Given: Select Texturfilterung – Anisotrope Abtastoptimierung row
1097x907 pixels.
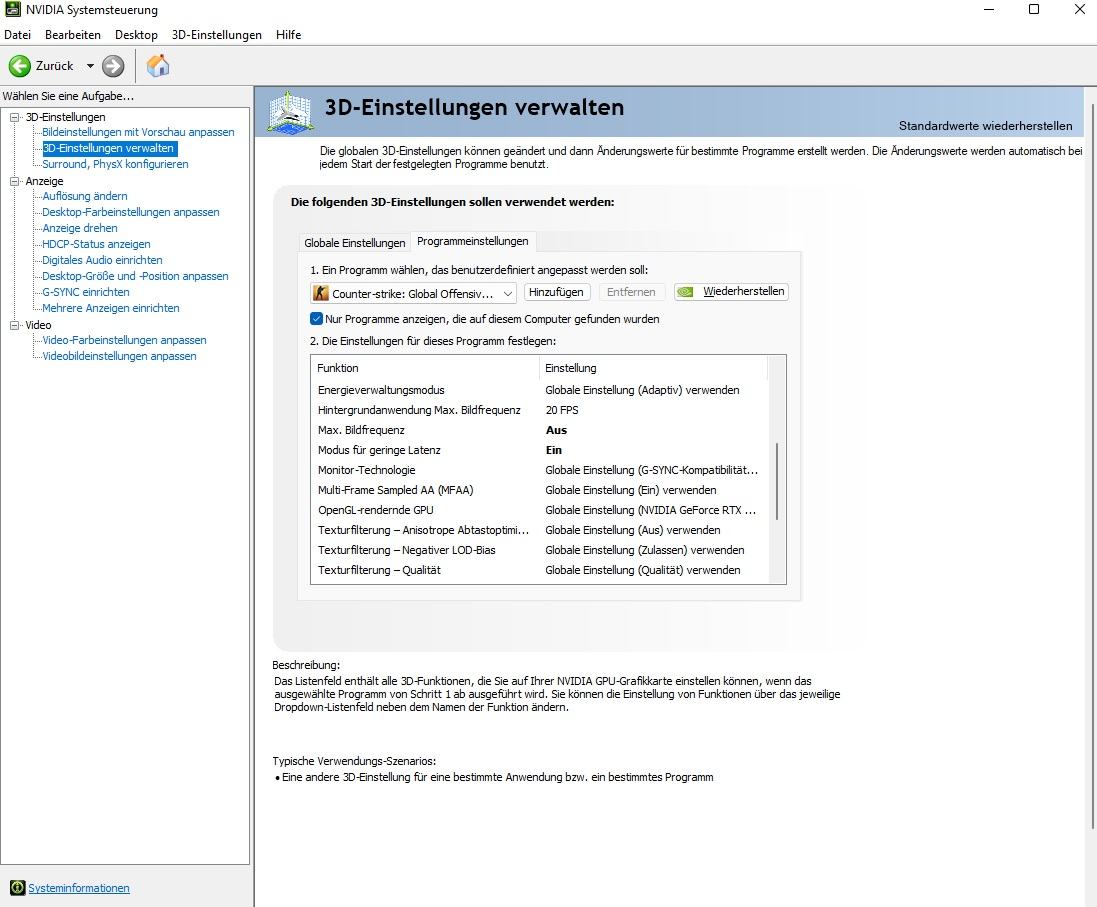Looking at the screenshot, I should [x=539, y=530].
